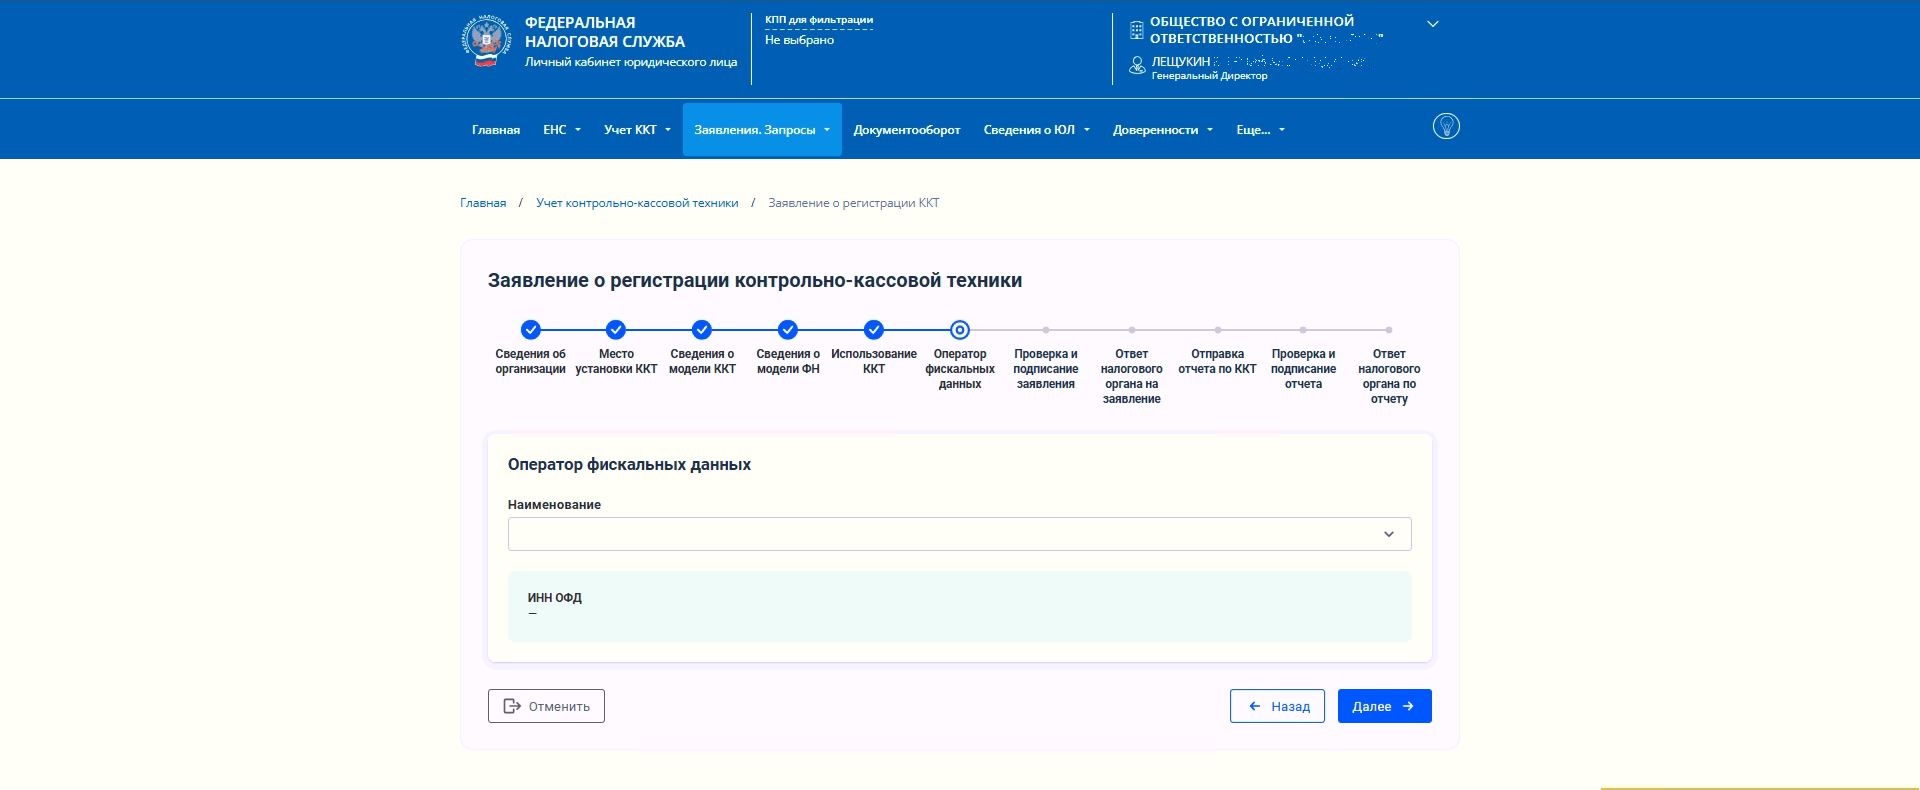This screenshot has height=790, width=1920.
Task: Click the 'Отменить' cancel button
Action: tap(546, 706)
